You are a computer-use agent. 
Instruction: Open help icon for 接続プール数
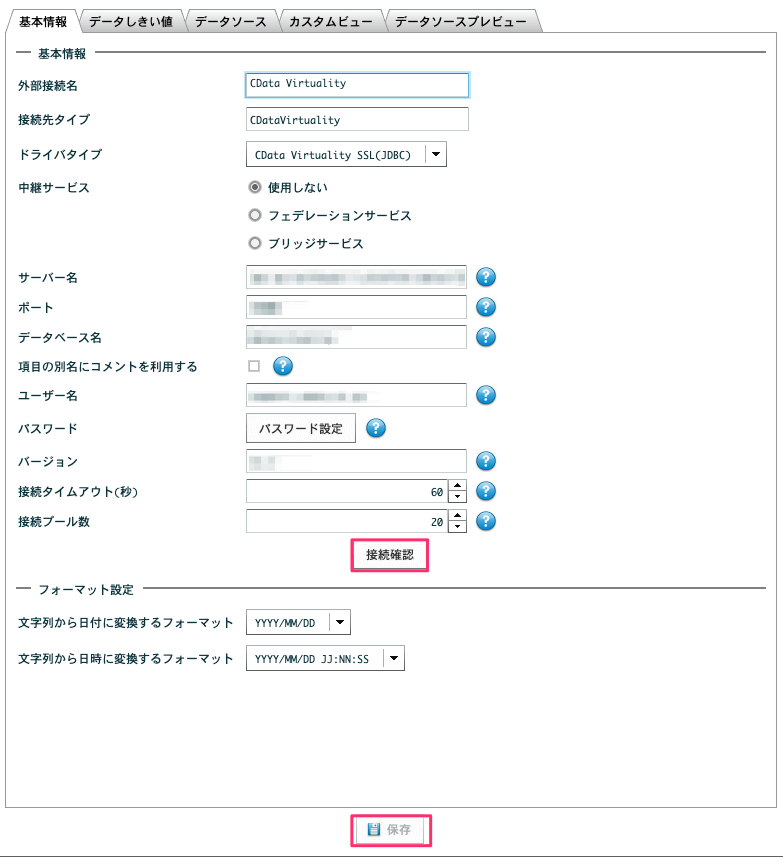coord(485,521)
